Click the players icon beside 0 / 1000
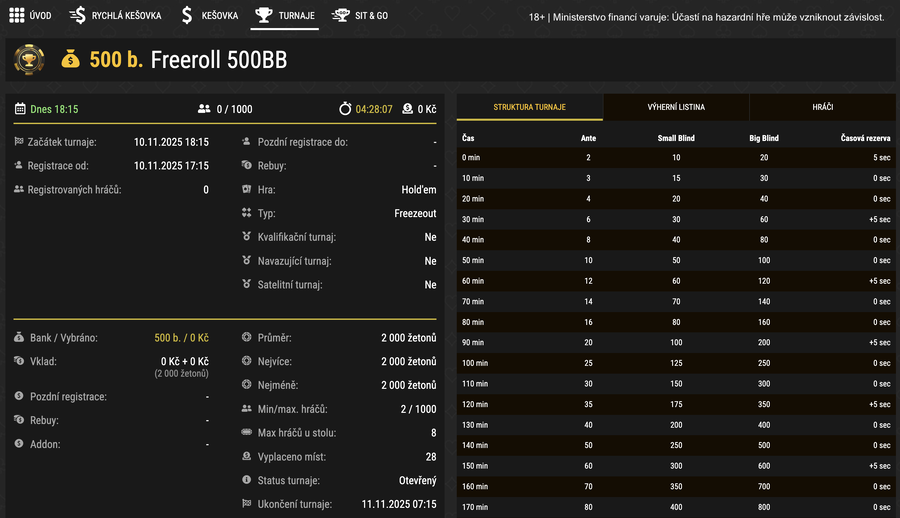The height and width of the screenshot is (518, 900). pyautogui.click(x=204, y=109)
